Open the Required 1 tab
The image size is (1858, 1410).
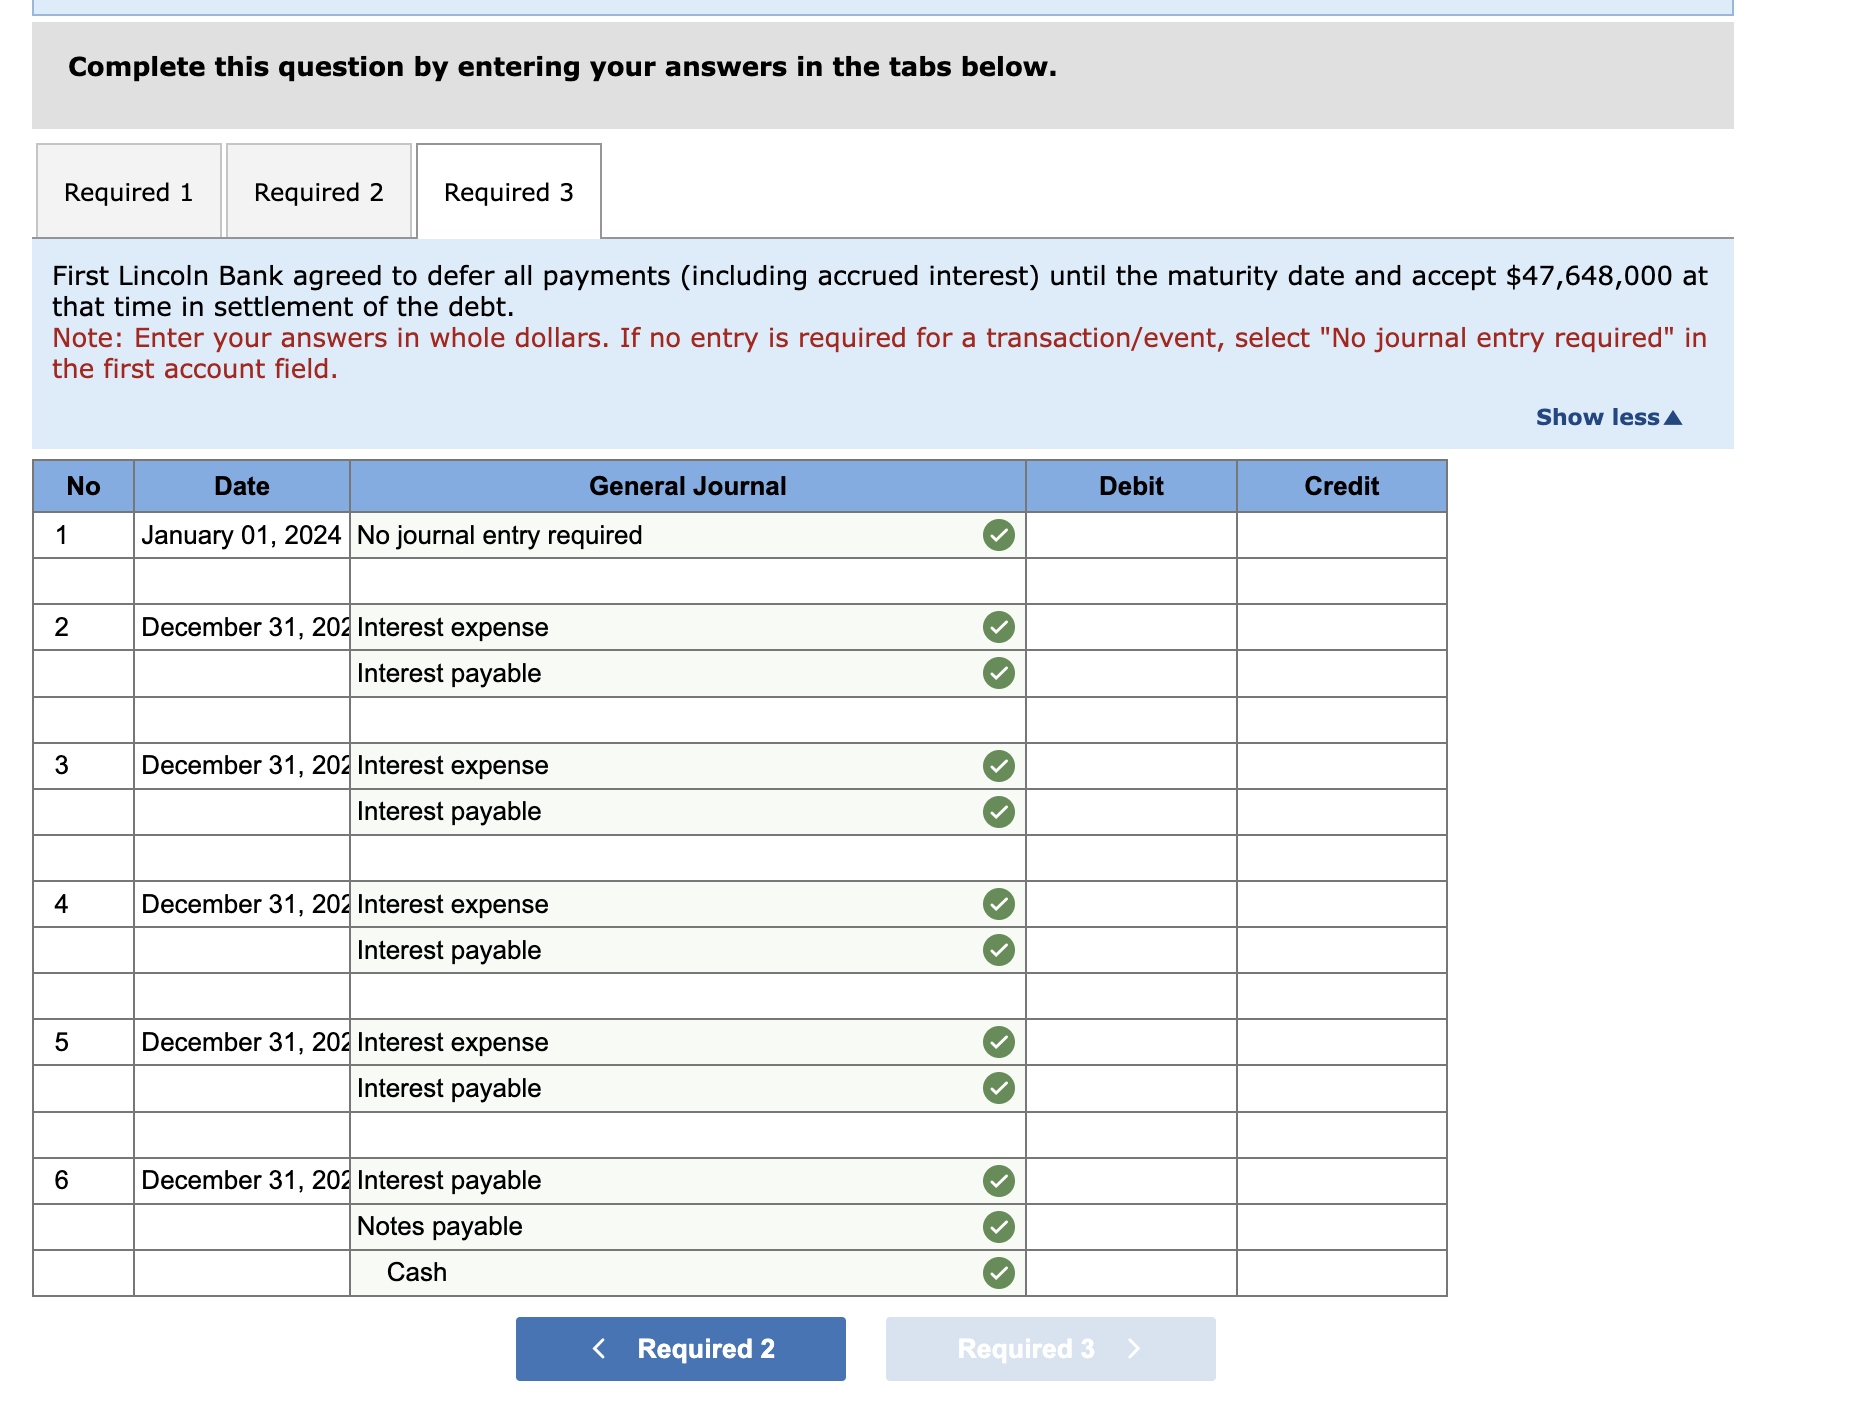coord(129,191)
